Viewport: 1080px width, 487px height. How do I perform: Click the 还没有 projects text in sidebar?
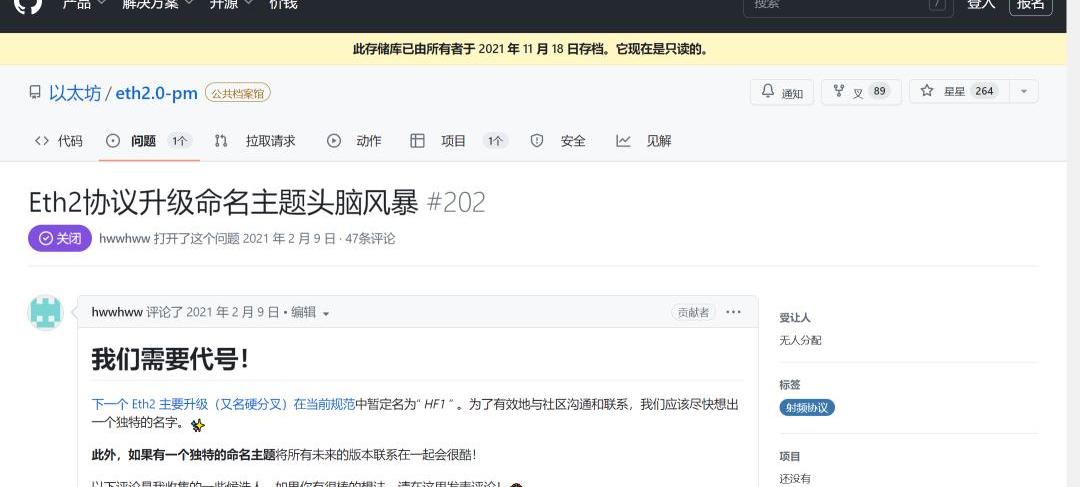pos(795,478)
